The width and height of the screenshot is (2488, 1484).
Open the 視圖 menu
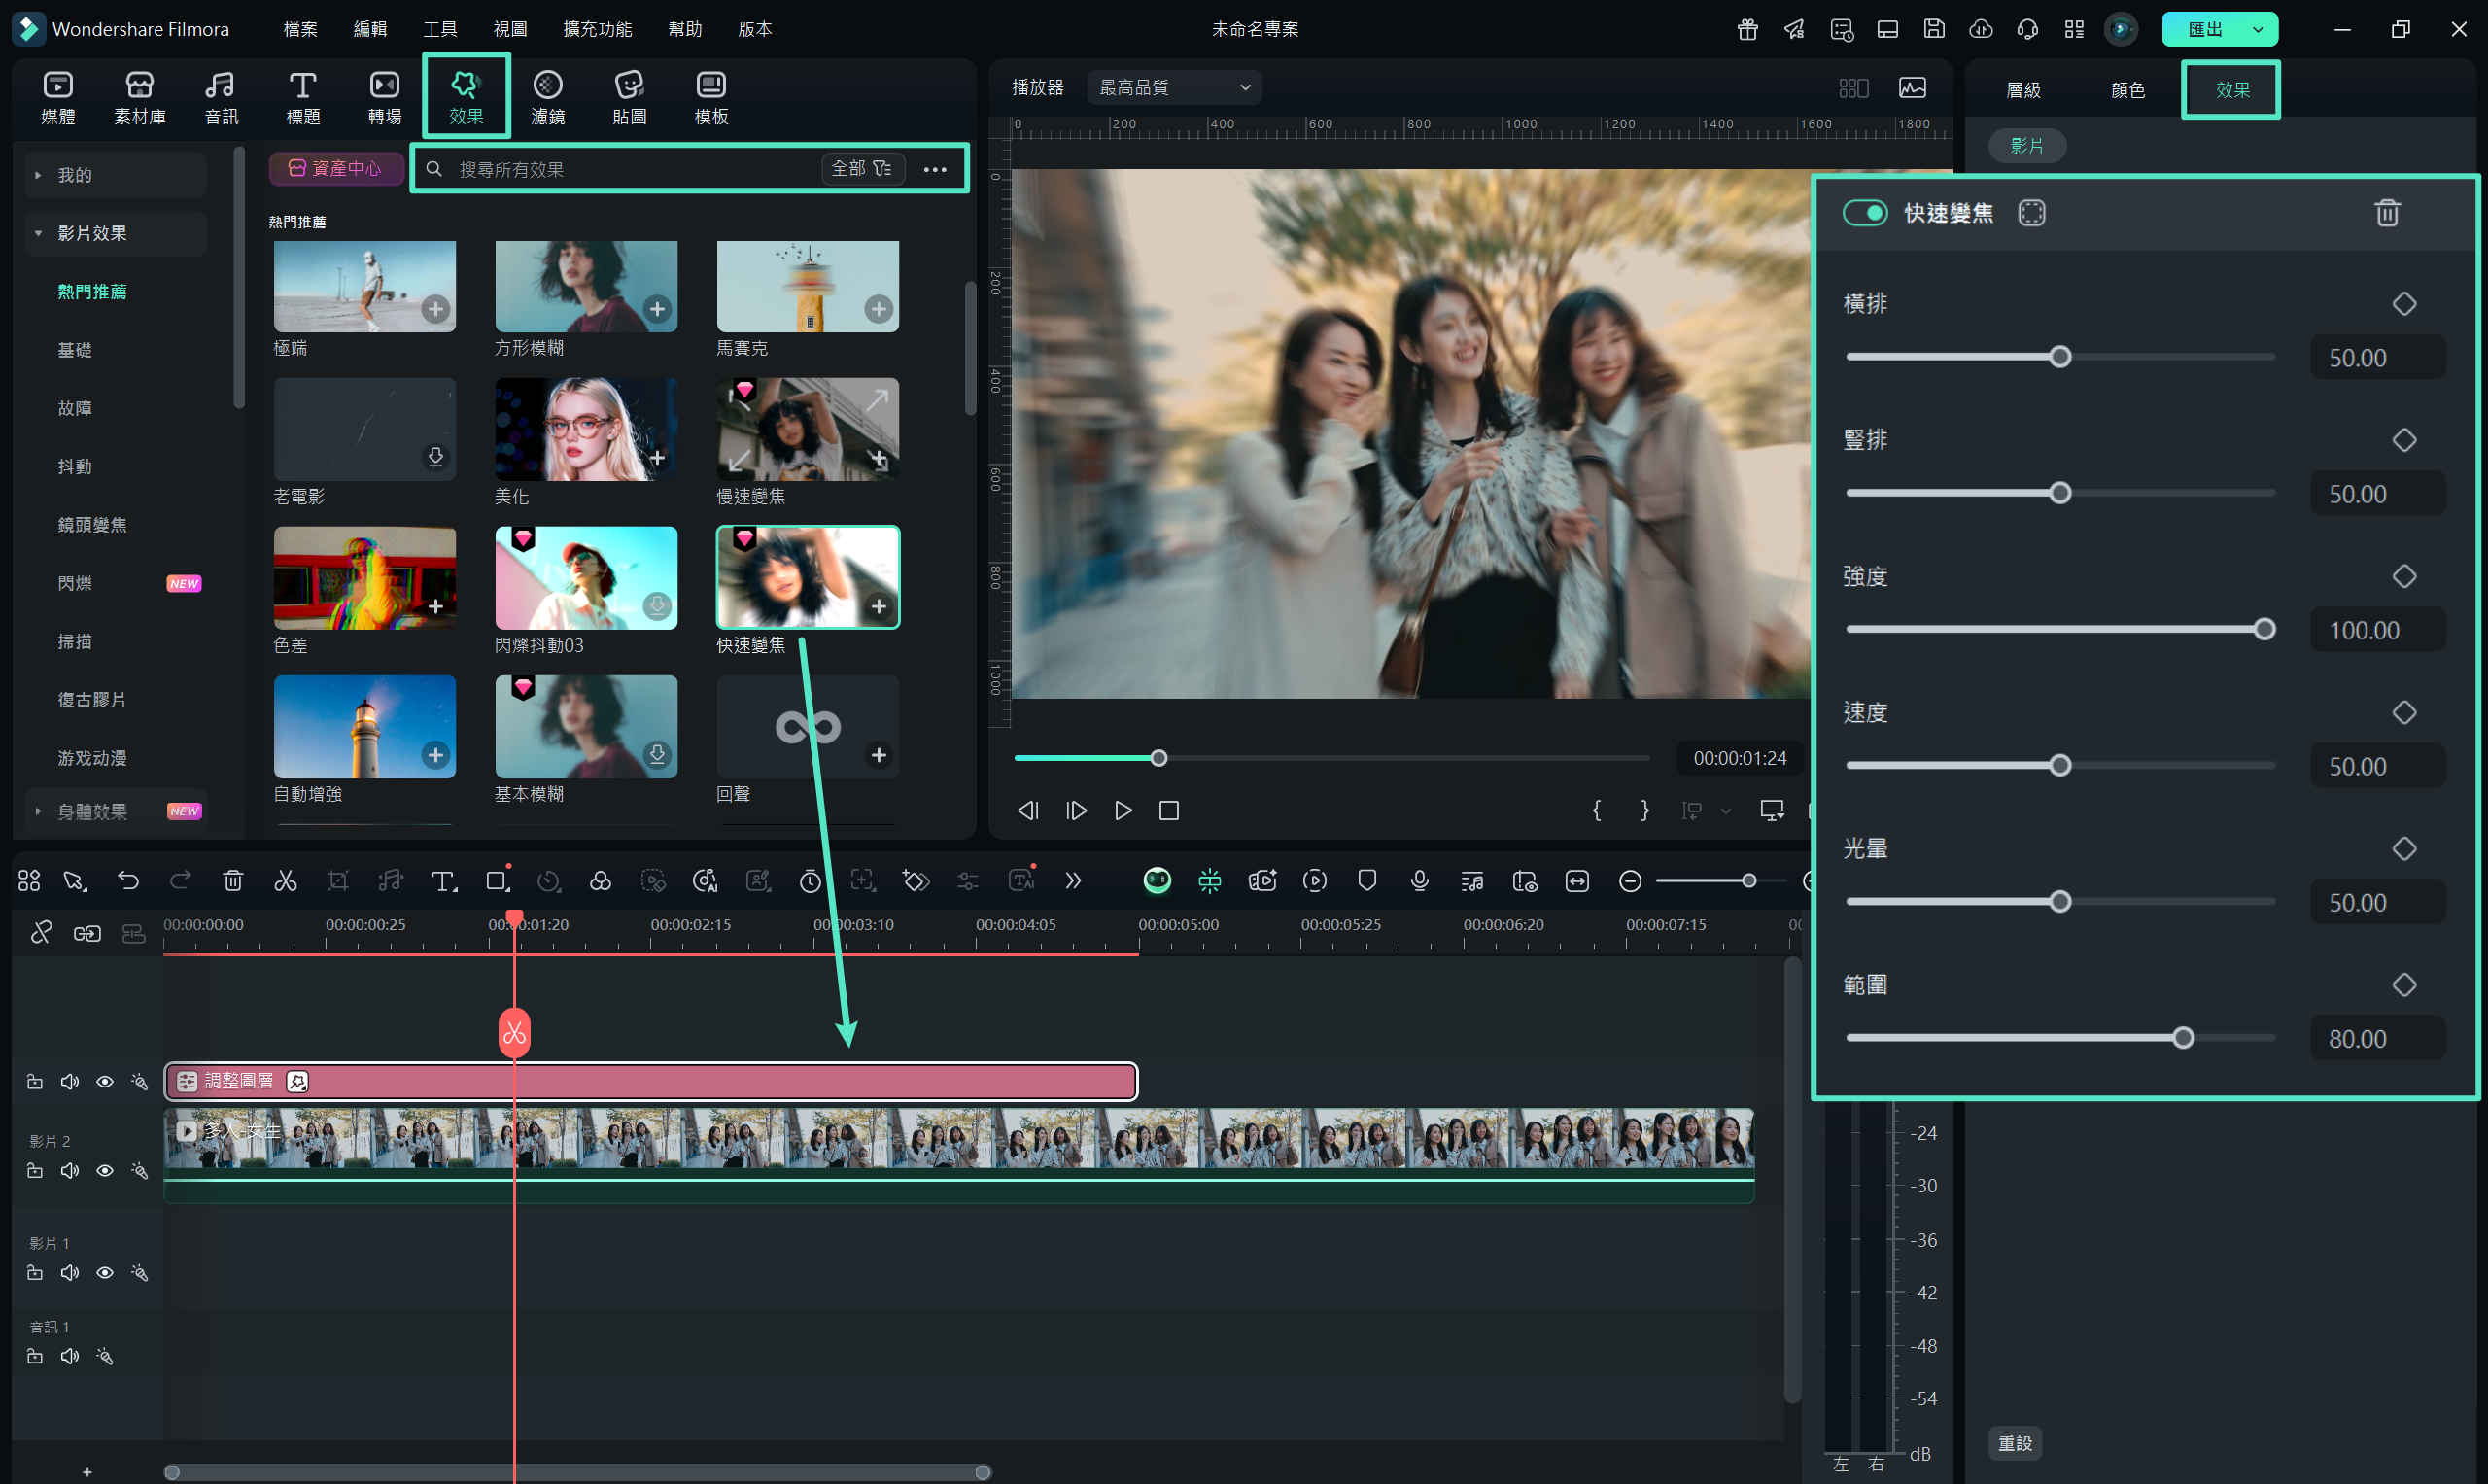tap(510, 29)
